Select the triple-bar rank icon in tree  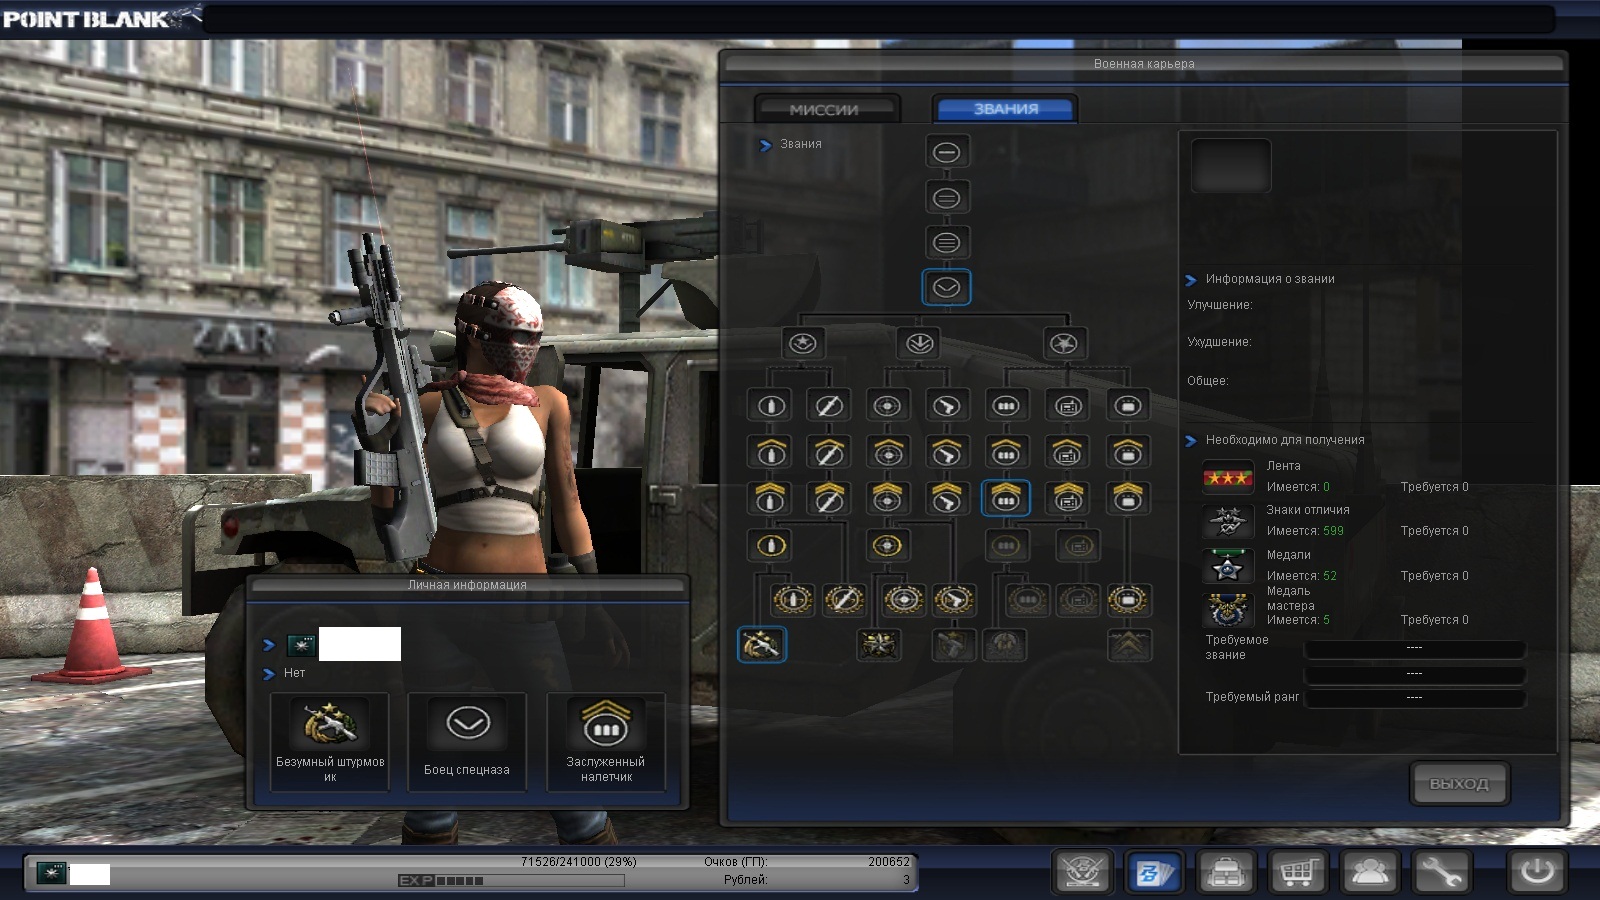click(946, 242)
